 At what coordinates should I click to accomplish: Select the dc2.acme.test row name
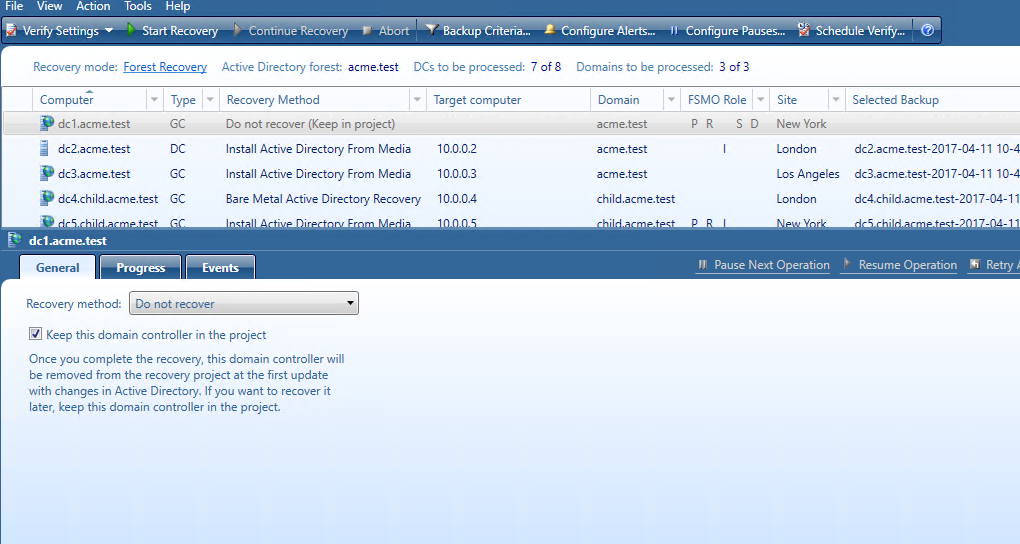point(94,148)
